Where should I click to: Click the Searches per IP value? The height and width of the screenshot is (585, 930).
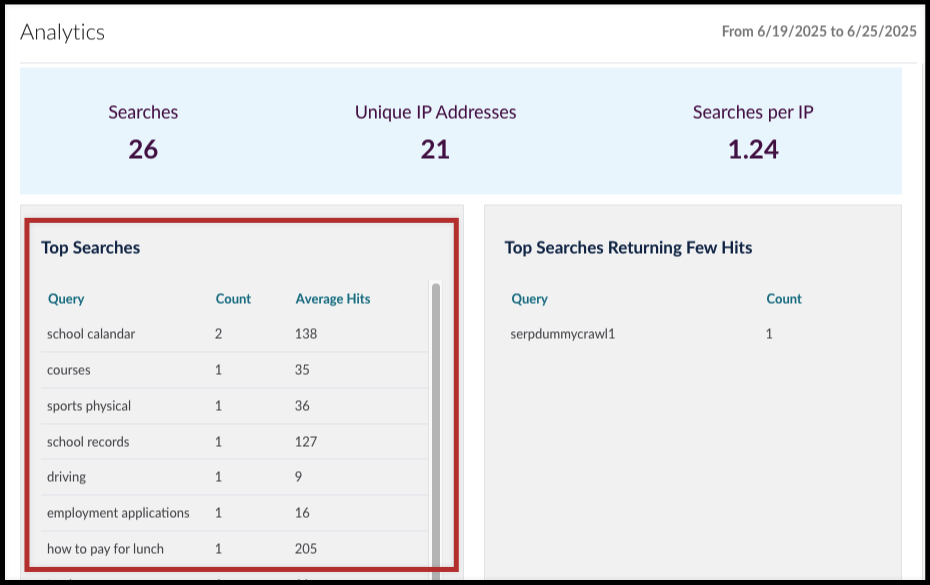[x=753, y=148]
